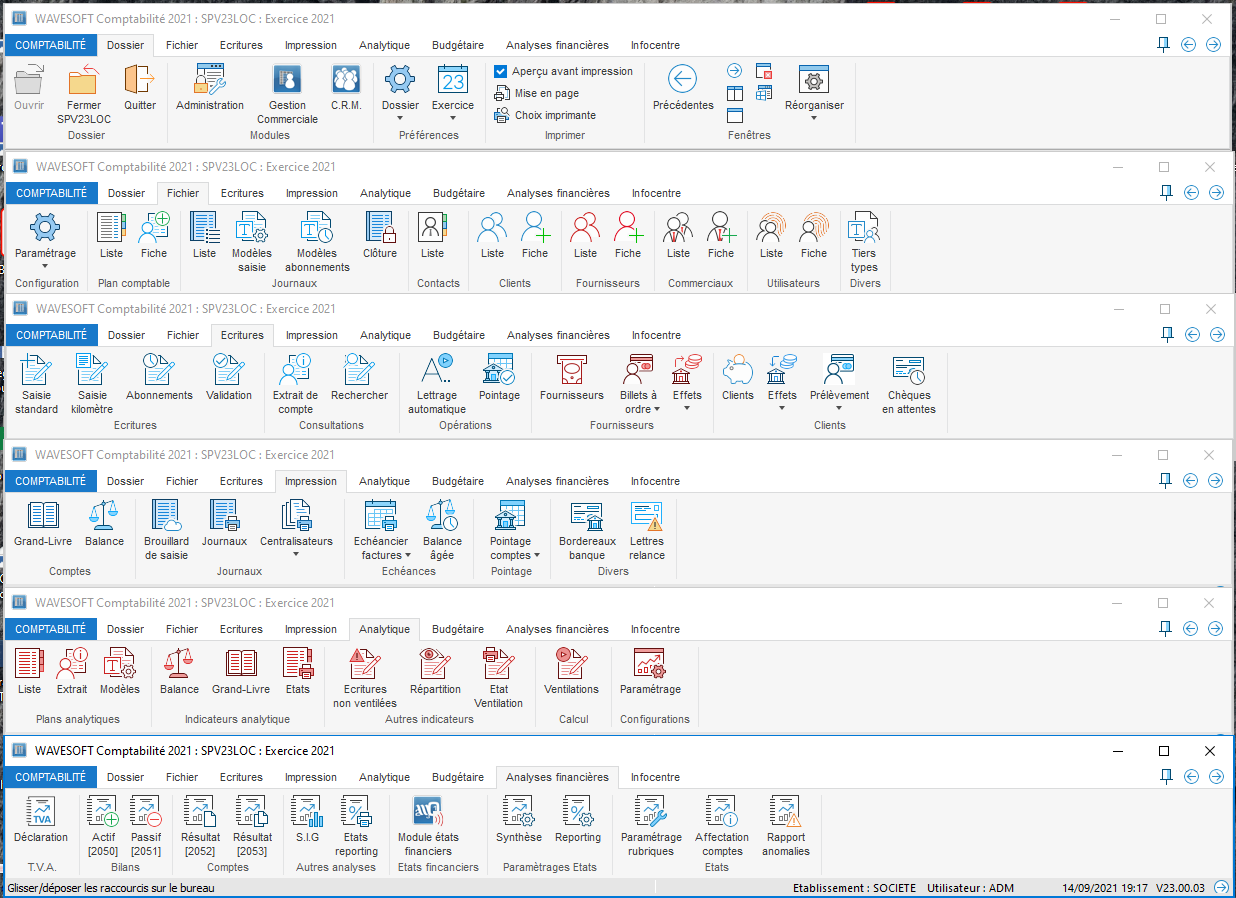Open Balance âgée icon
This screenshot has width=1236, height=898.
point(442,516)
